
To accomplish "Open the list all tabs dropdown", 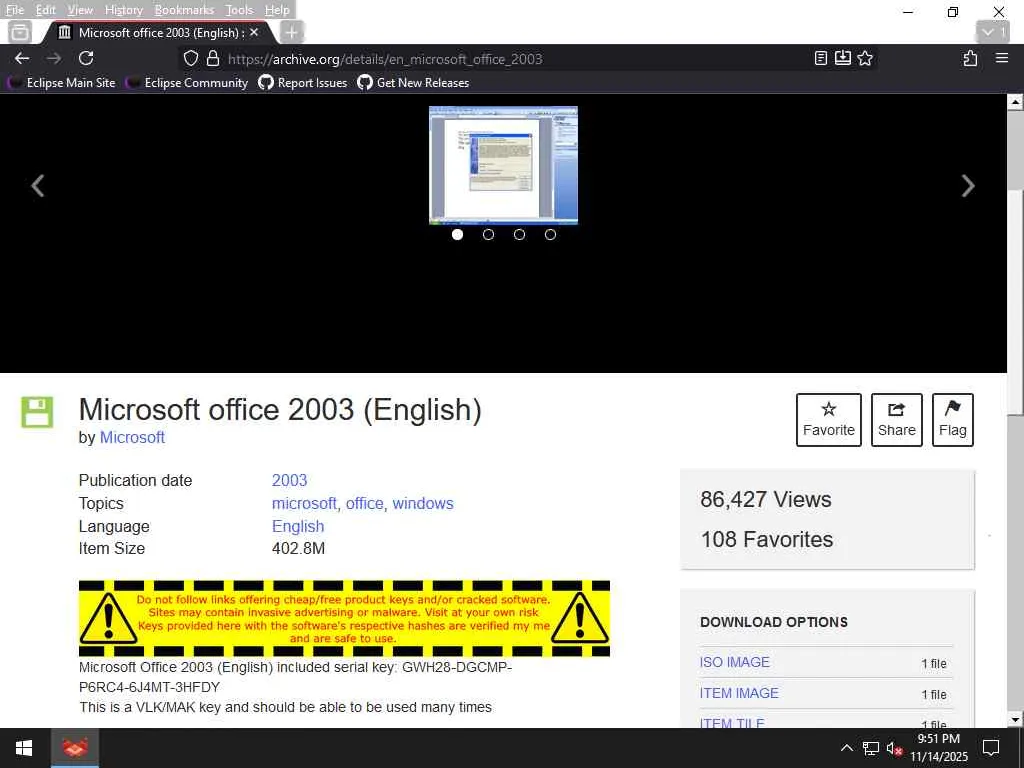I will click(x=993, y=32).
